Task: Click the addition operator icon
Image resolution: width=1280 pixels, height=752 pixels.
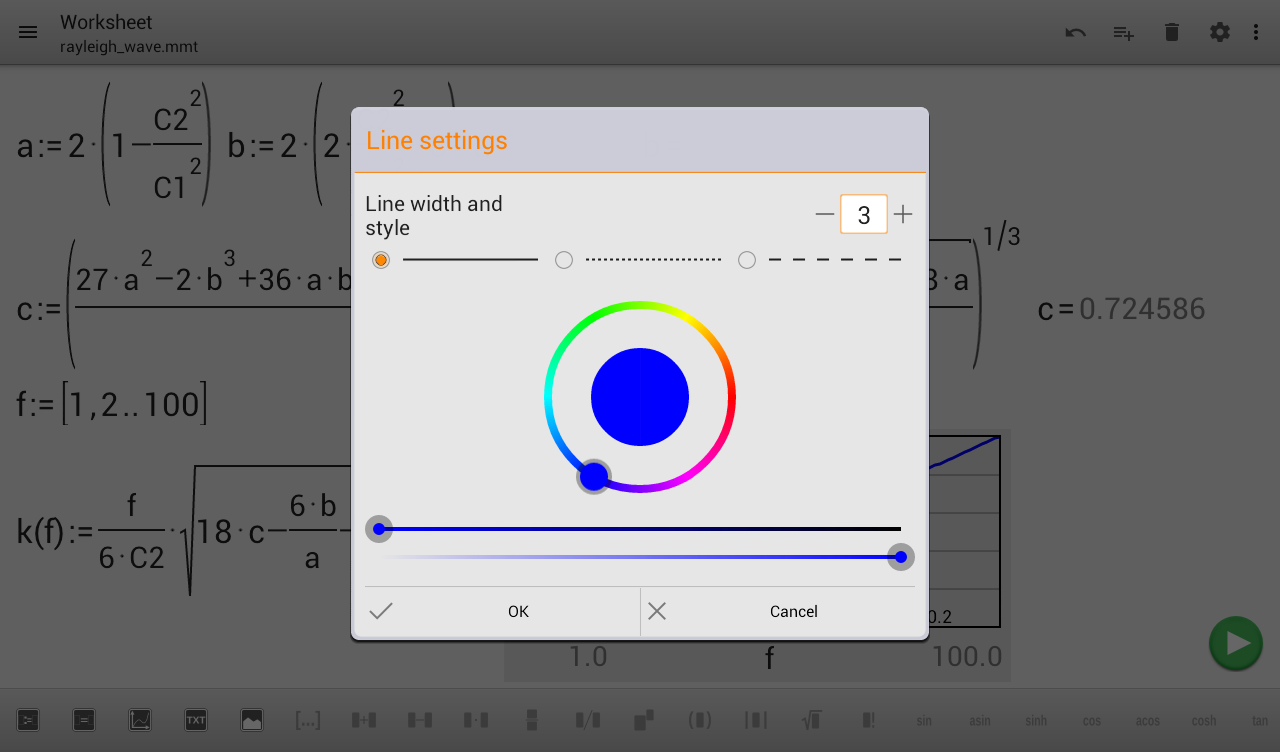Action: coord(364,720)
